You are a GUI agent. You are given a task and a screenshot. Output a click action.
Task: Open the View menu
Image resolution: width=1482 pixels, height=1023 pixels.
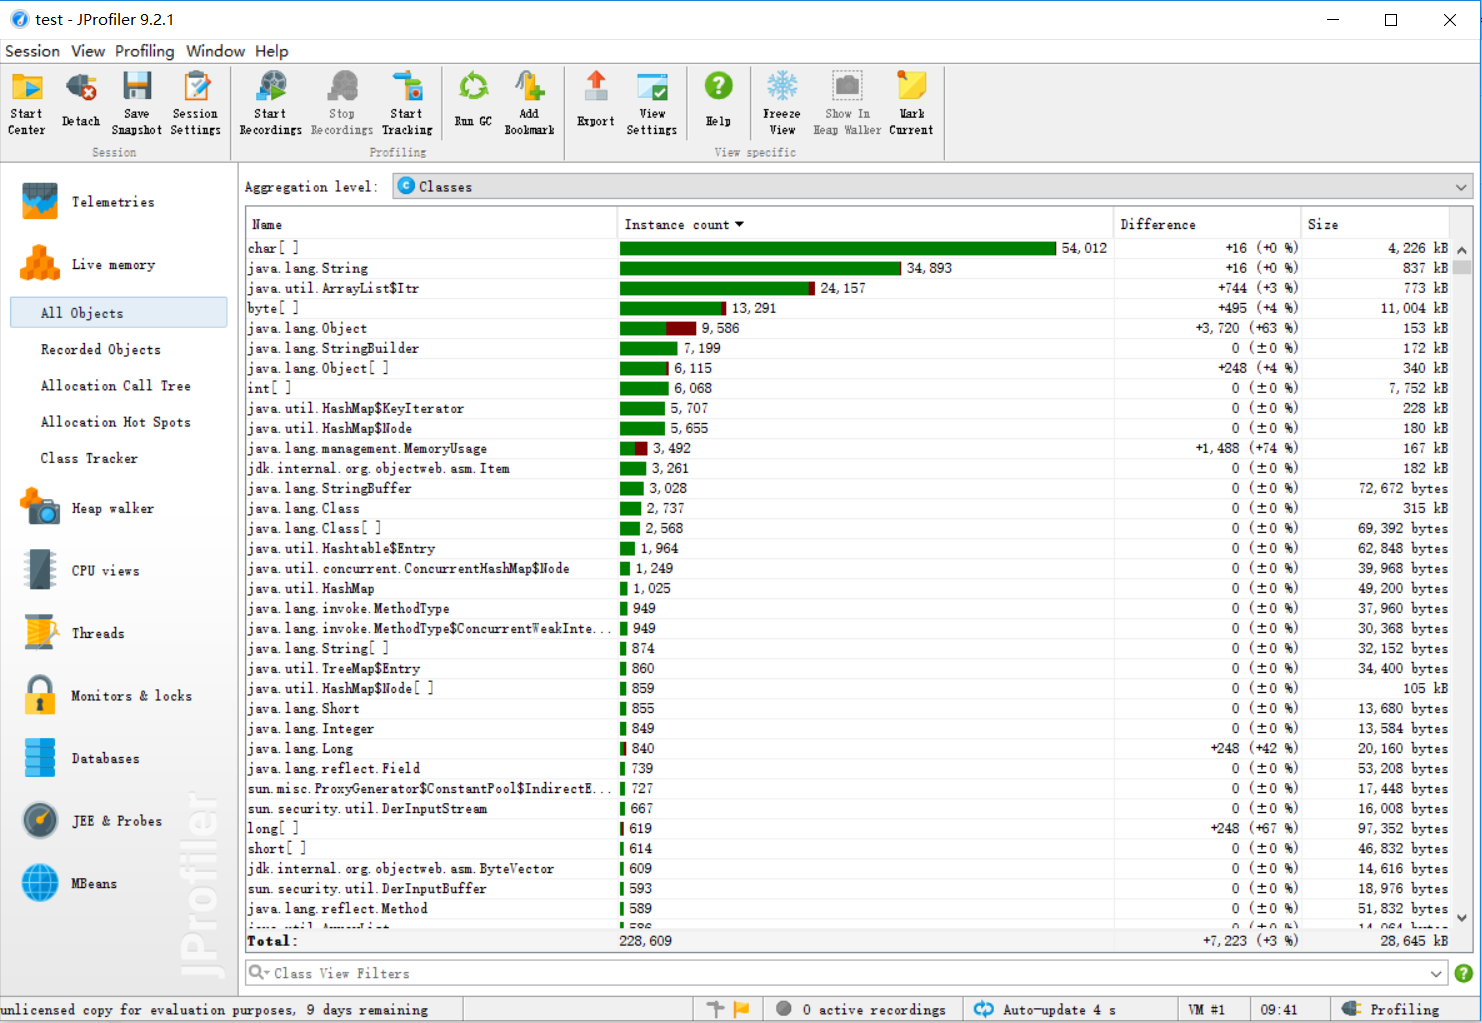[x=88, y=51]
